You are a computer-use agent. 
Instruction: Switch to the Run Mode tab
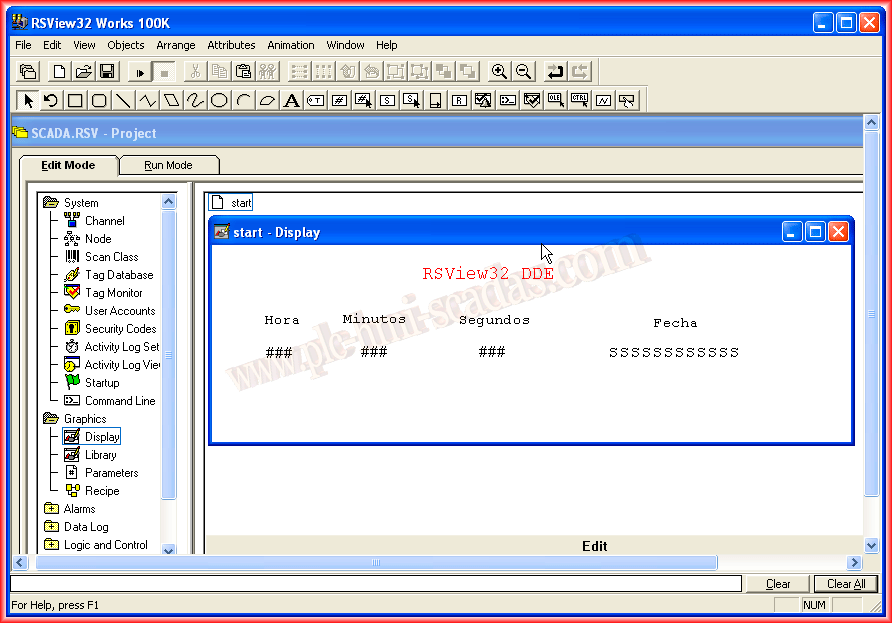(x=168, y=165)
